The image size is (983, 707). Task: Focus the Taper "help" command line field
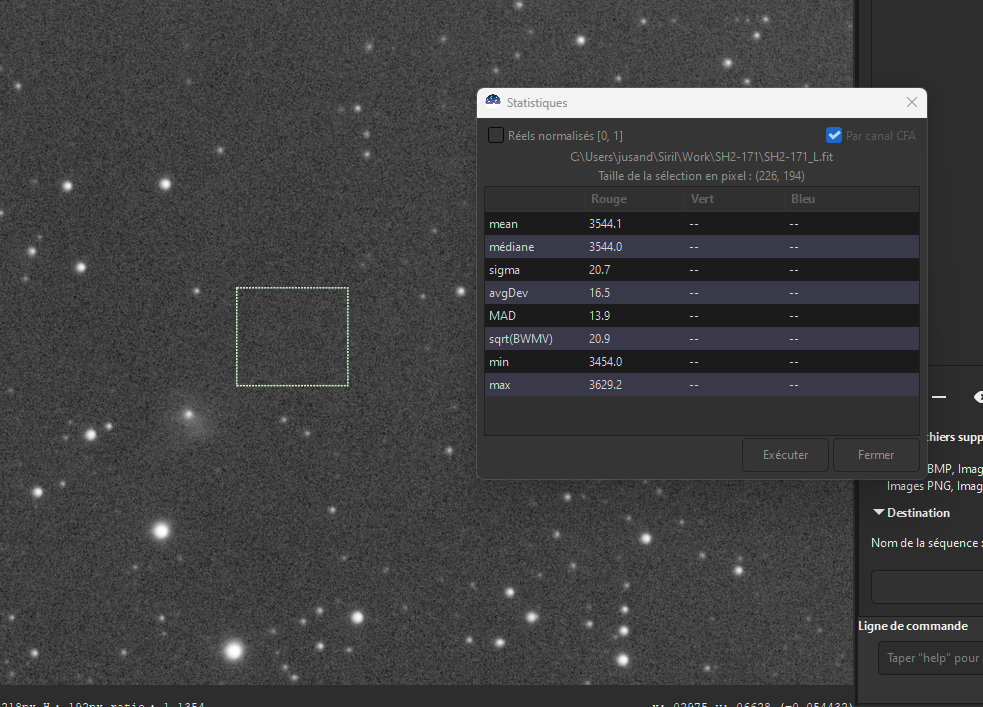click(931, 658)
